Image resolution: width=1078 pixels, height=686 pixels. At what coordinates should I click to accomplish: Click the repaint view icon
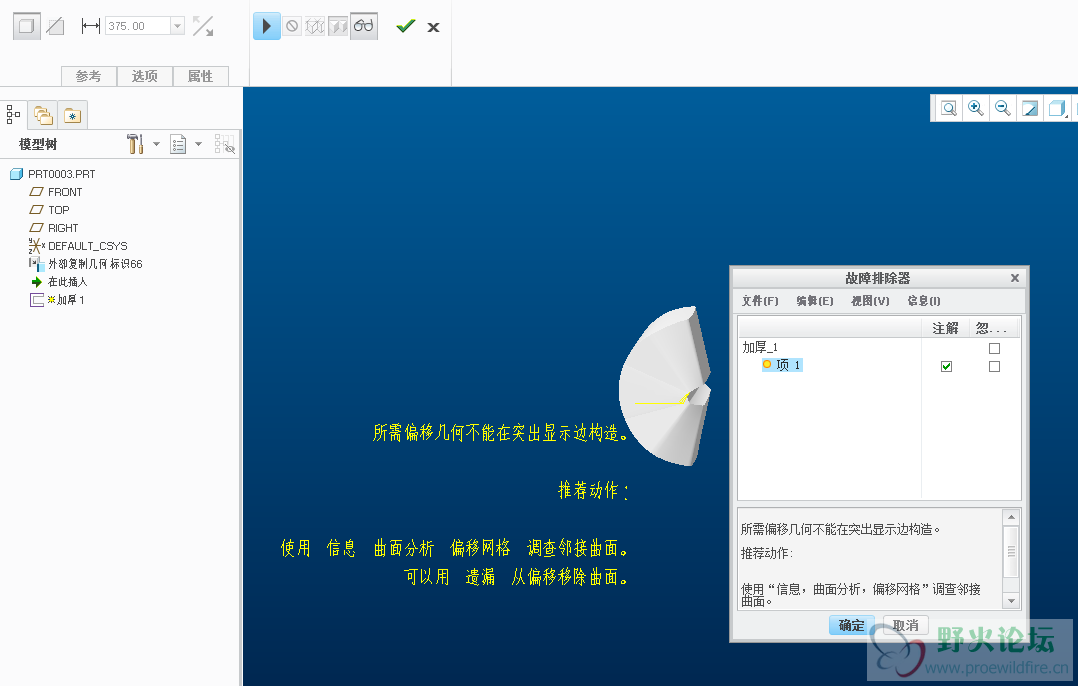coord(1030,108)
